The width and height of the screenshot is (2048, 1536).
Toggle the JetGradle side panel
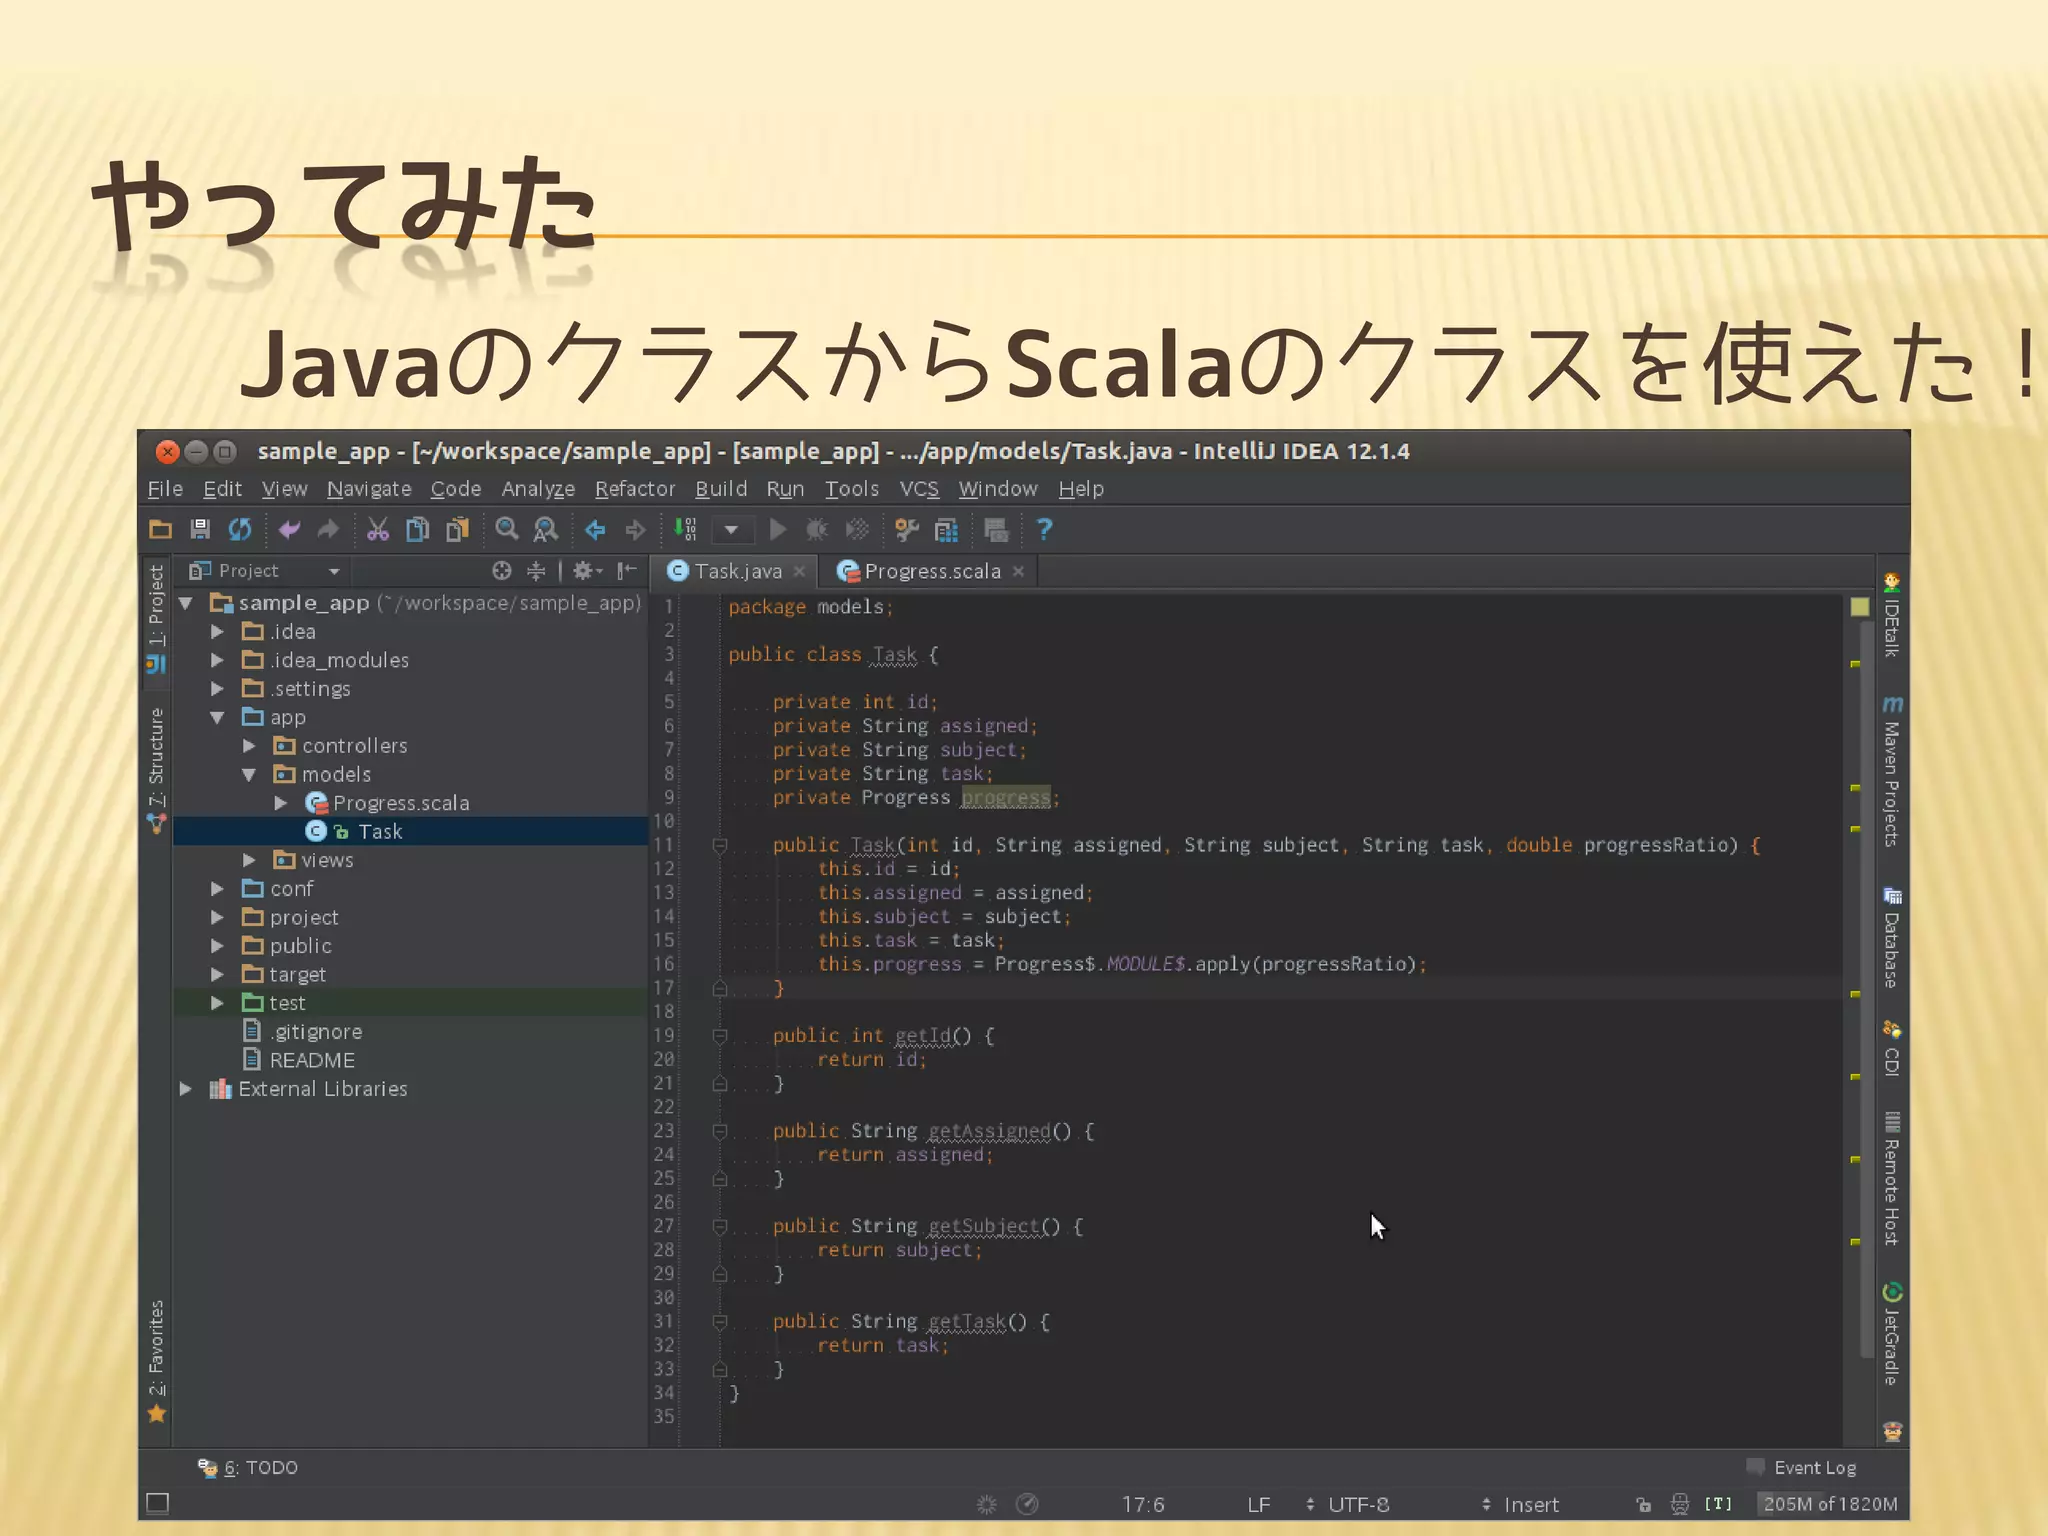1892,1333
